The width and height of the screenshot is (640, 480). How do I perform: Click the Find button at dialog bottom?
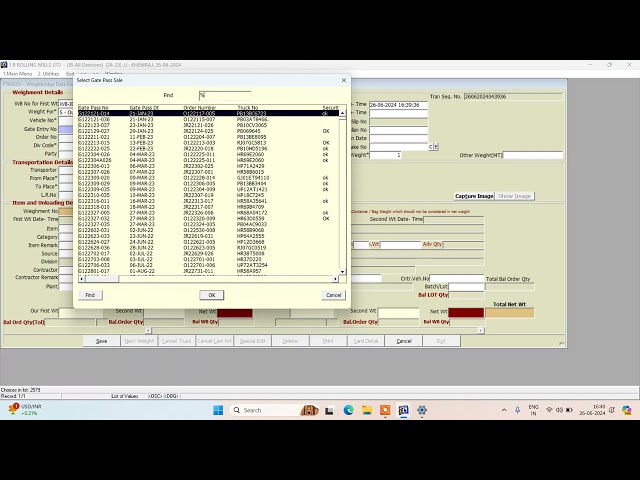coord(90,295)
